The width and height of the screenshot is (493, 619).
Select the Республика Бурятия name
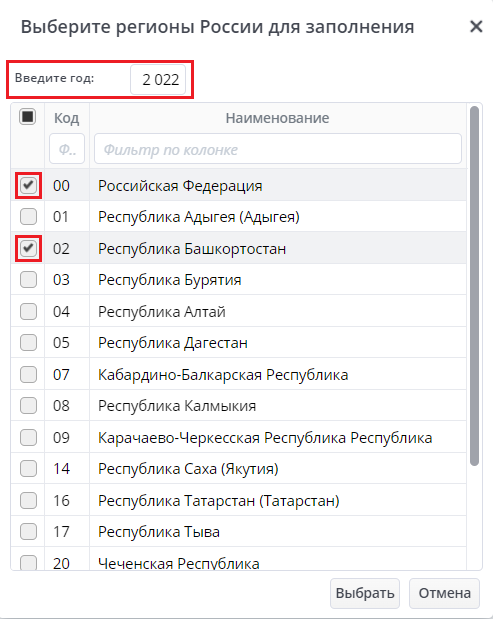pyautogui.click(x=170, y=280)
